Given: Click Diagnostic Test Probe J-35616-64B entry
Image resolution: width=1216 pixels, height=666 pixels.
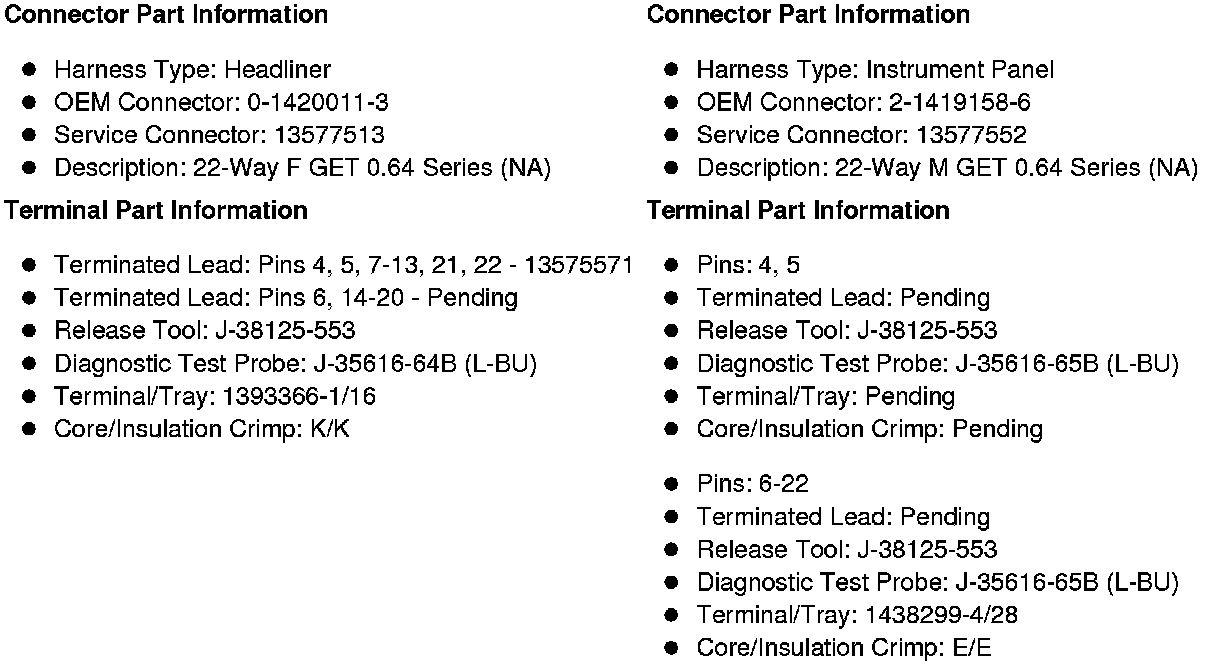Looking at the screenshot, I should coord(296,364).
